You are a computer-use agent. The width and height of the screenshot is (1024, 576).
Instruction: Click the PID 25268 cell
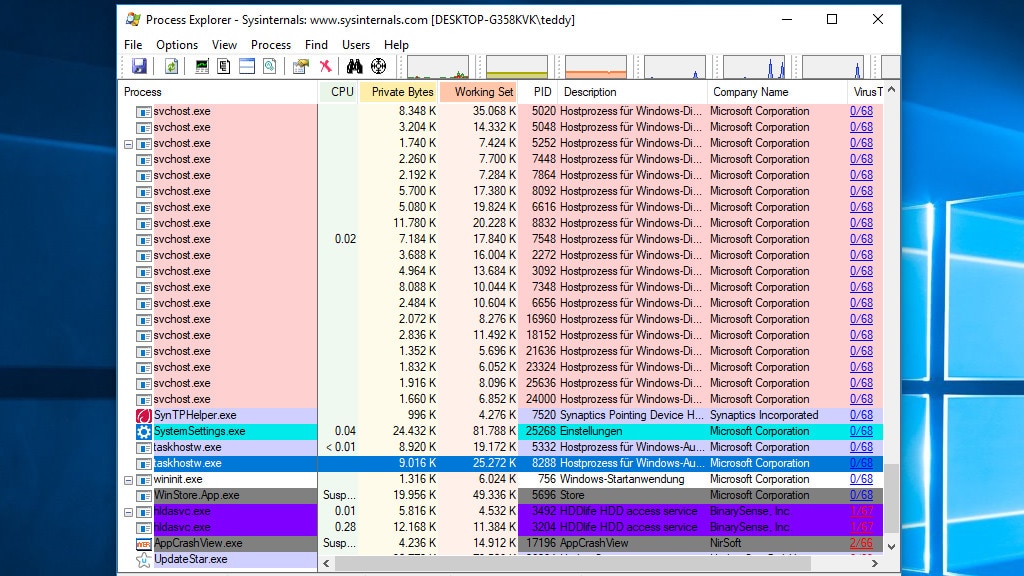click(540, 432)
